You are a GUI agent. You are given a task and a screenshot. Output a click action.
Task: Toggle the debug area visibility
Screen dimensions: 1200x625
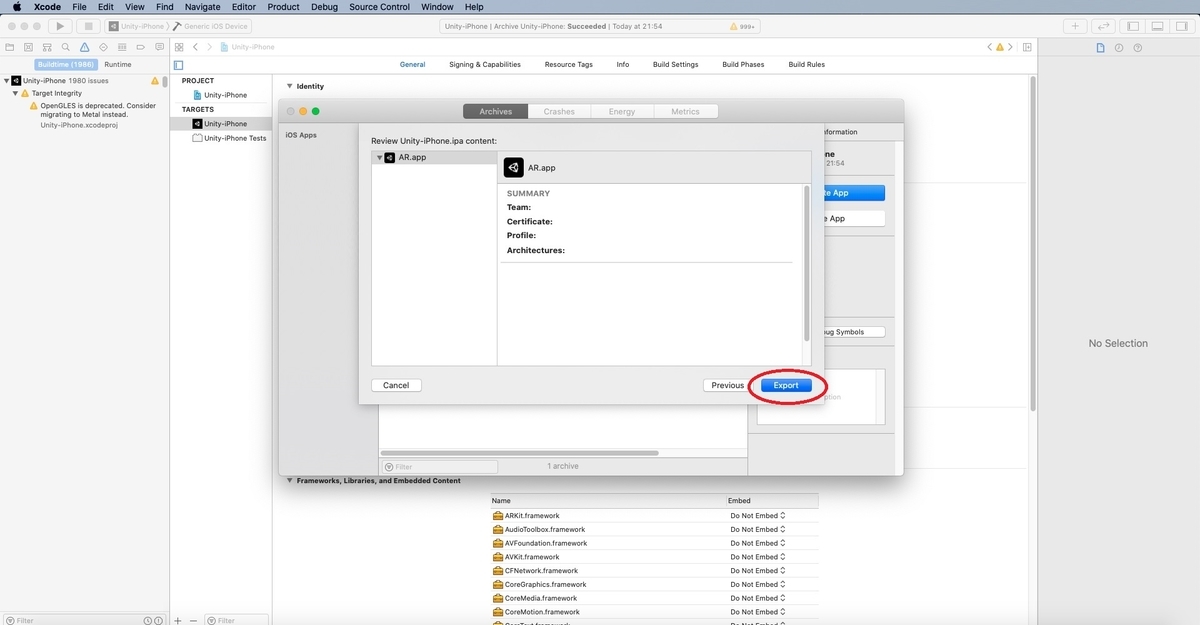pos(1155,26)
